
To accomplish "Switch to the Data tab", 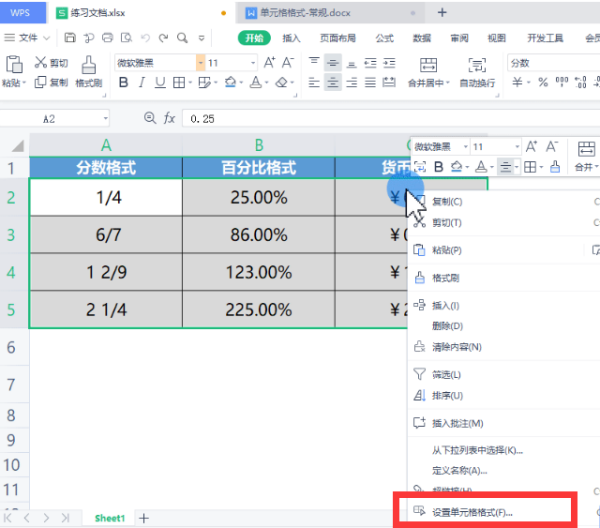I will point(422,38).
